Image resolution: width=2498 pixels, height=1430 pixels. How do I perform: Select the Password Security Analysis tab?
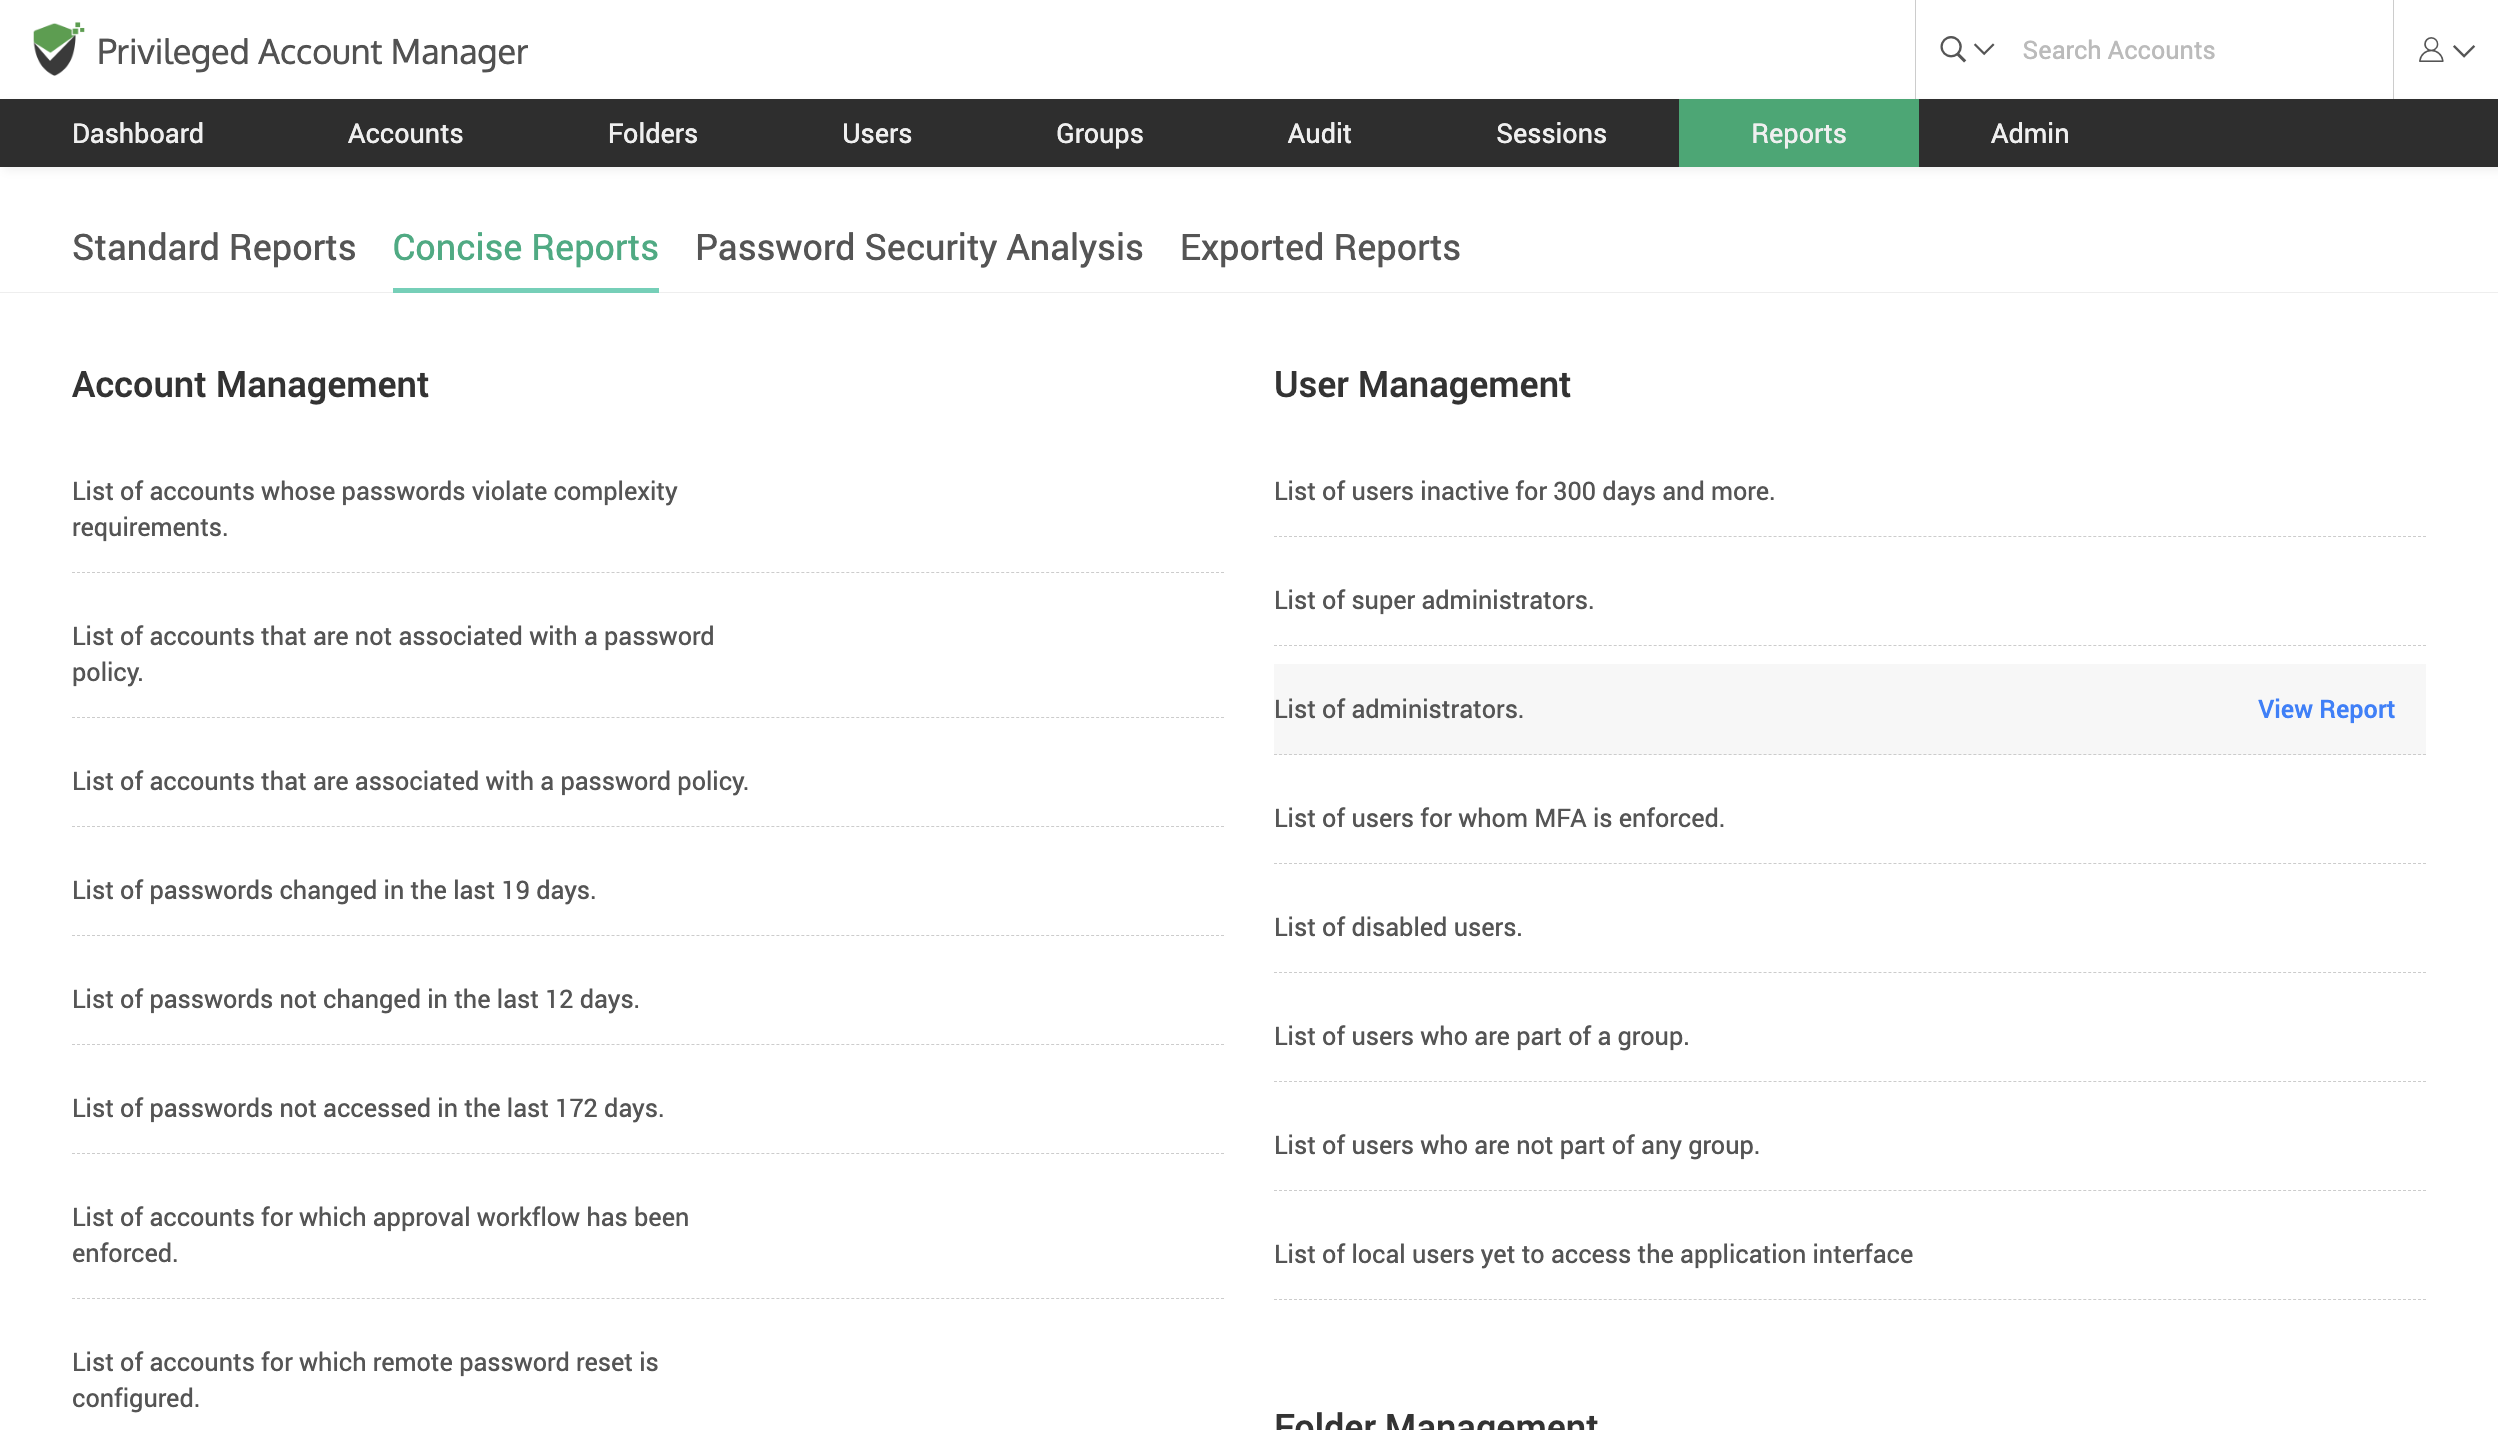[918, 245]
